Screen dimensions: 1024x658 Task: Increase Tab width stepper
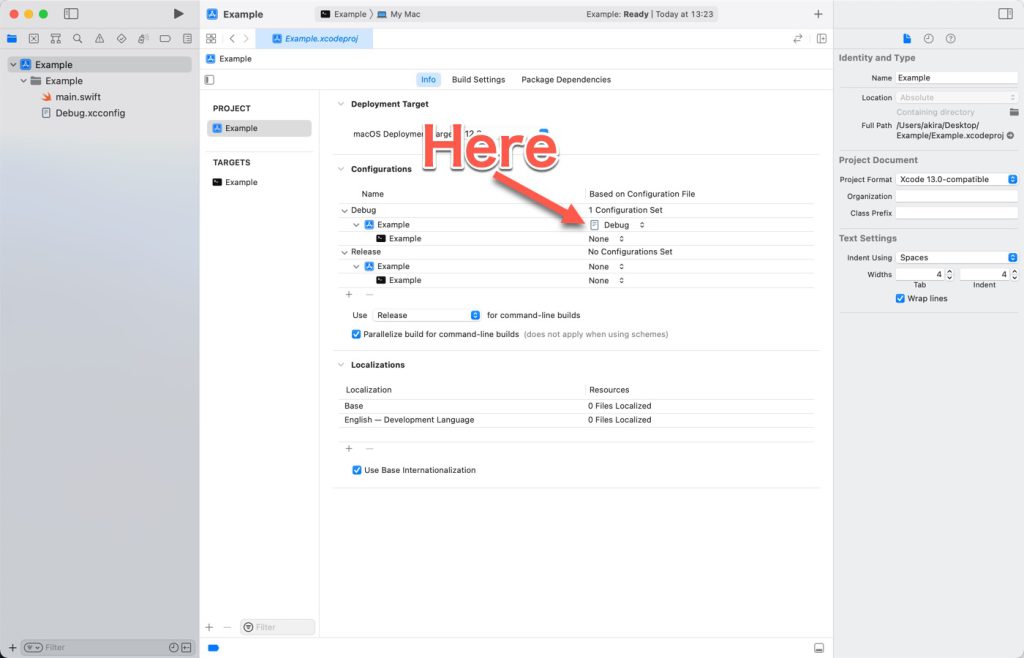950,272
